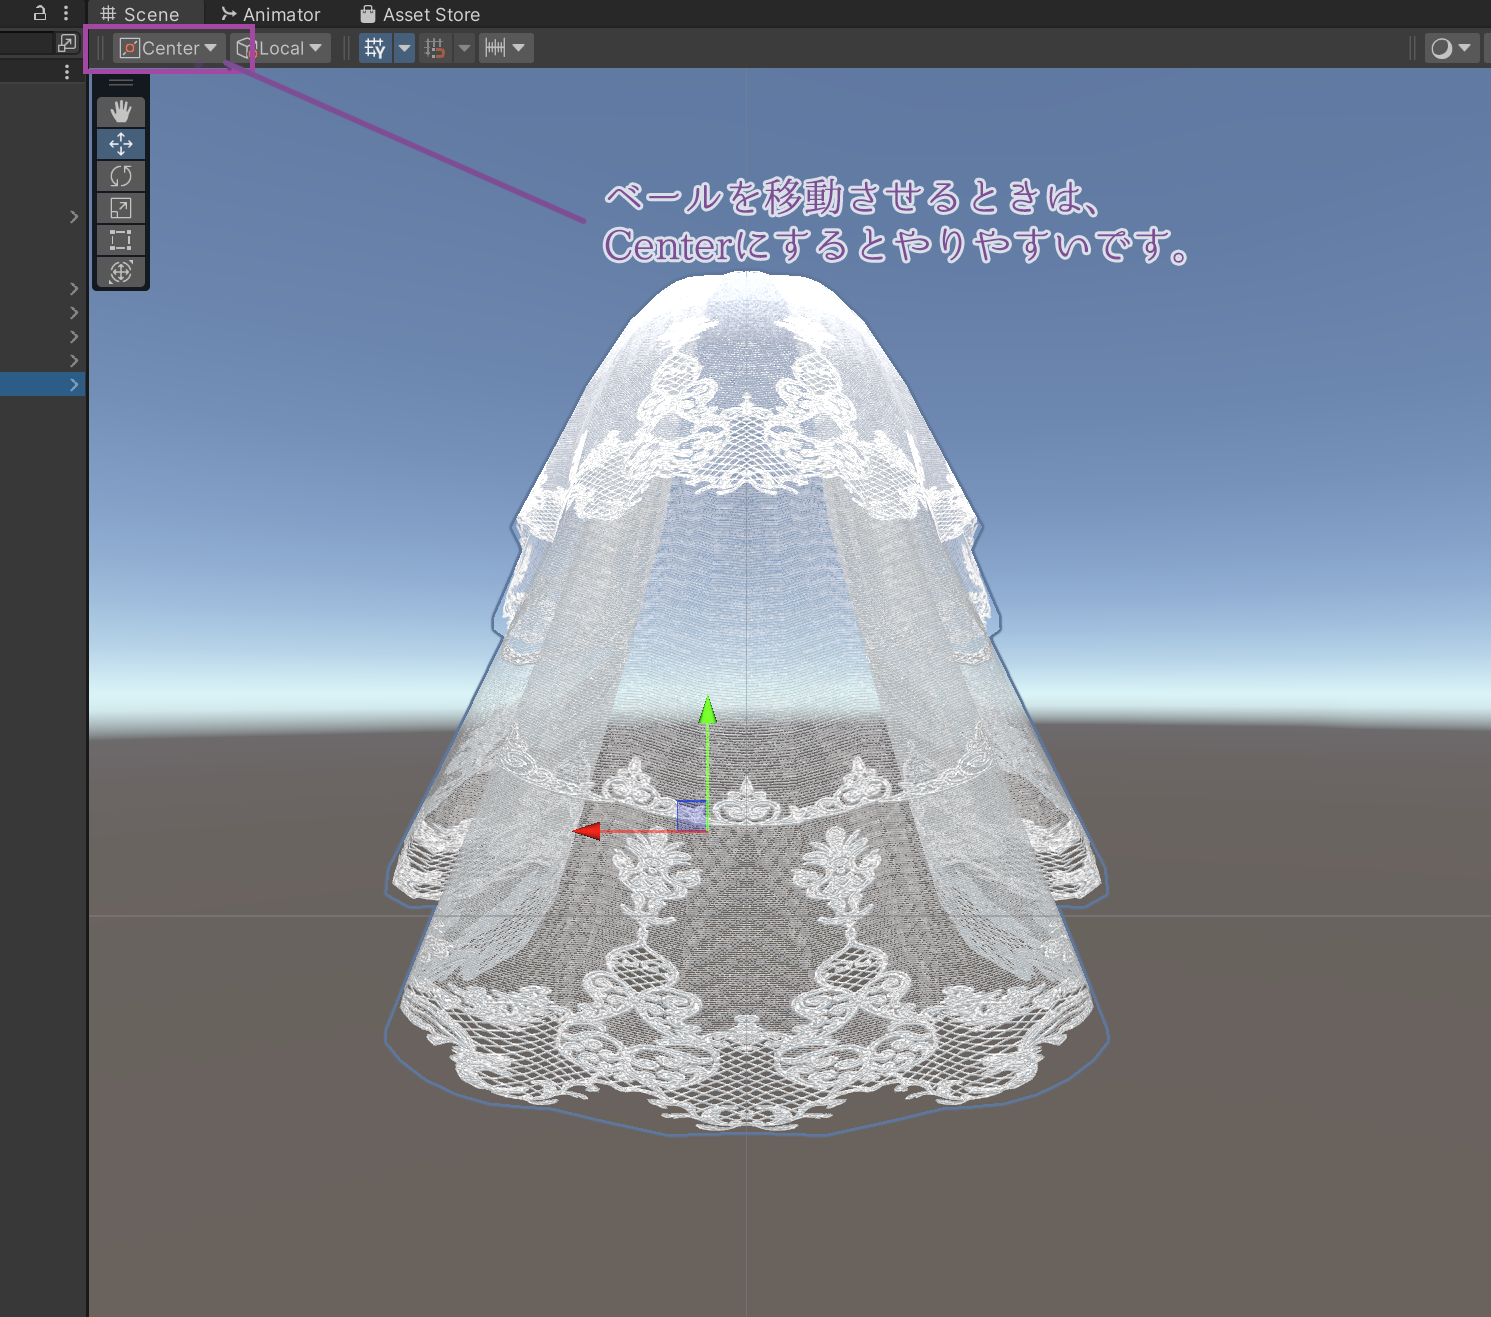The width and height of the screenshot is (1491, 1317).
Task: Open the tool overlay handle menu
Action: [x=120, y=82]
